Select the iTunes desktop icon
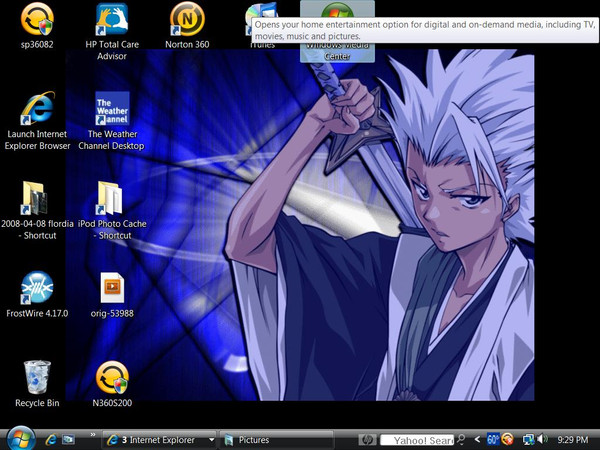The image size is (600, 450). tap(262, 27)
